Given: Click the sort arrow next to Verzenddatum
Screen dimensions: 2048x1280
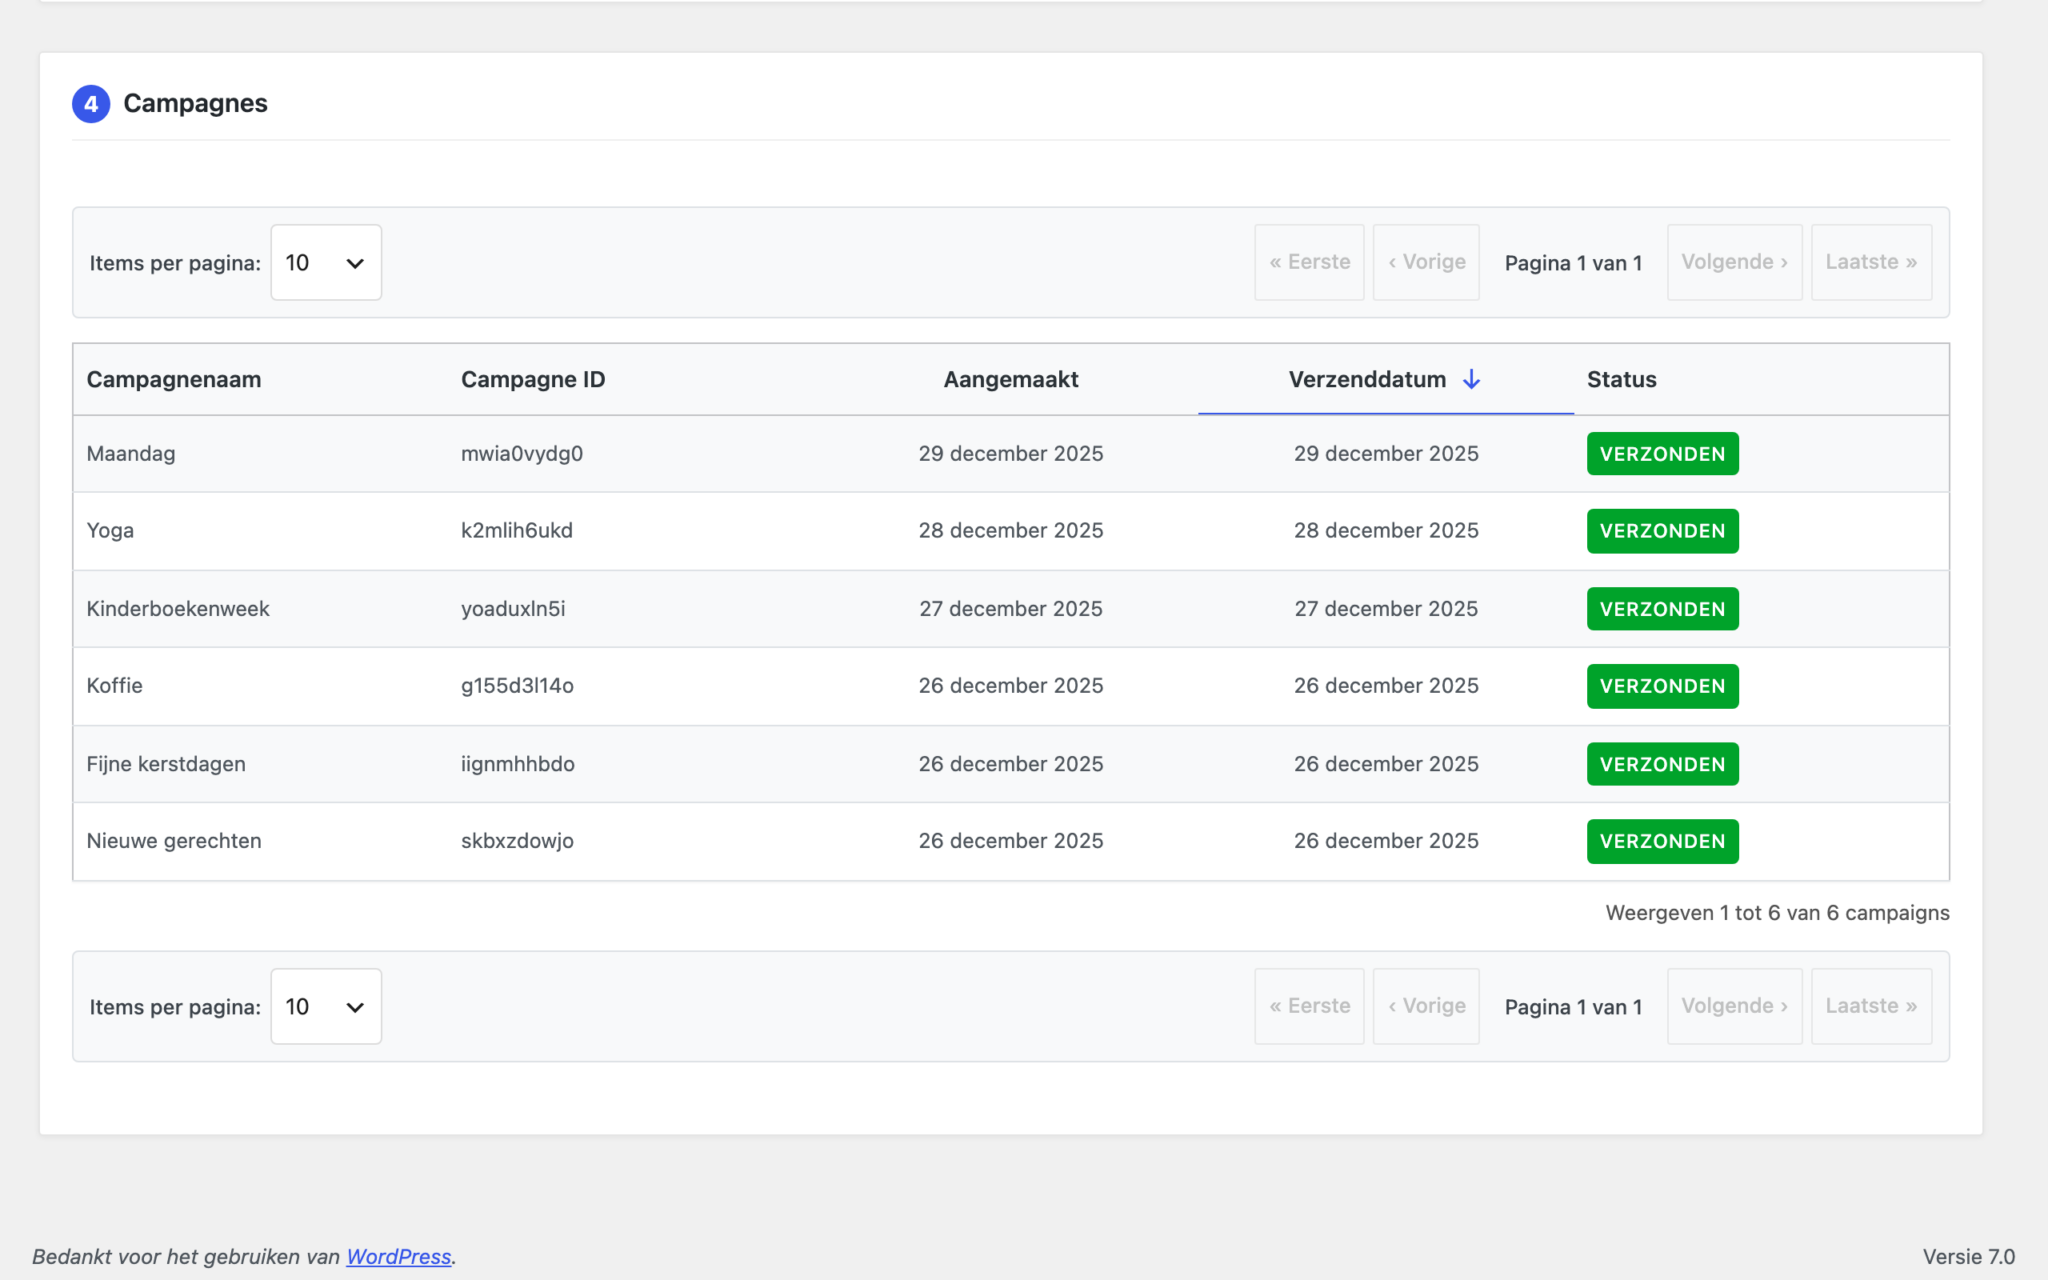Looking at the screenshot, I should point(1471,379).
